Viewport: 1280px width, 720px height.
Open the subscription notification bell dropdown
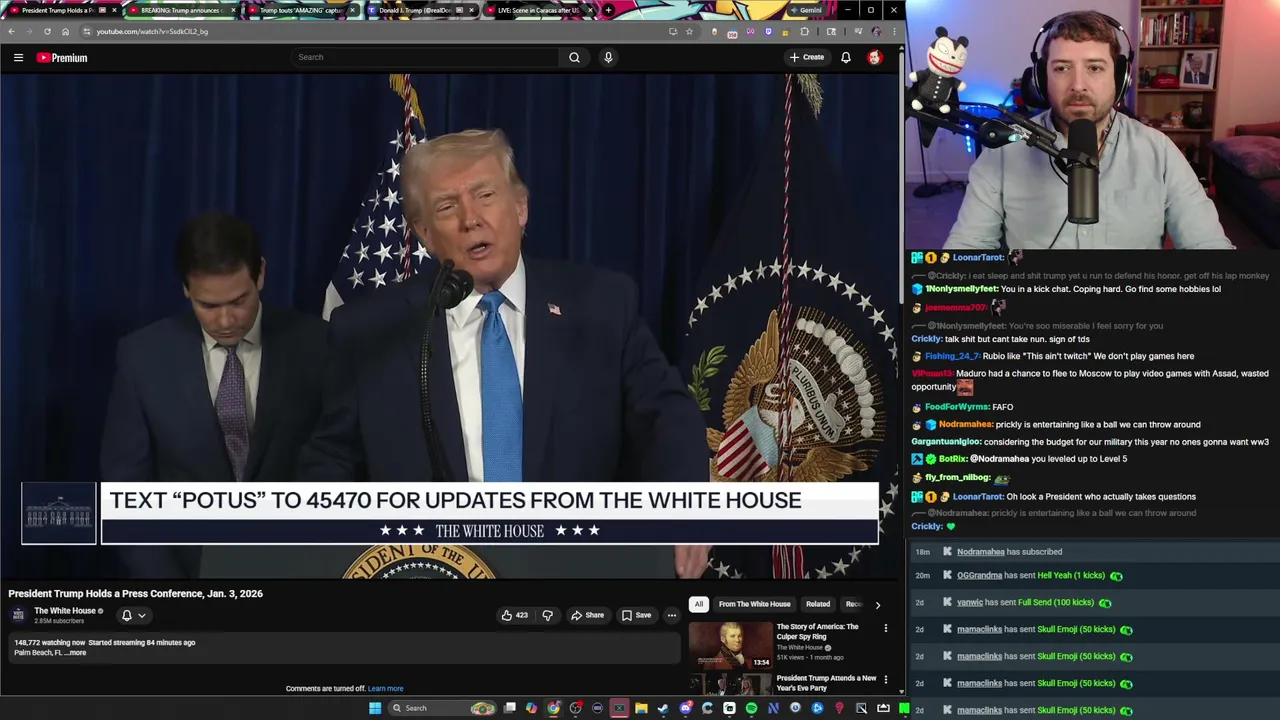coord(134,615)
